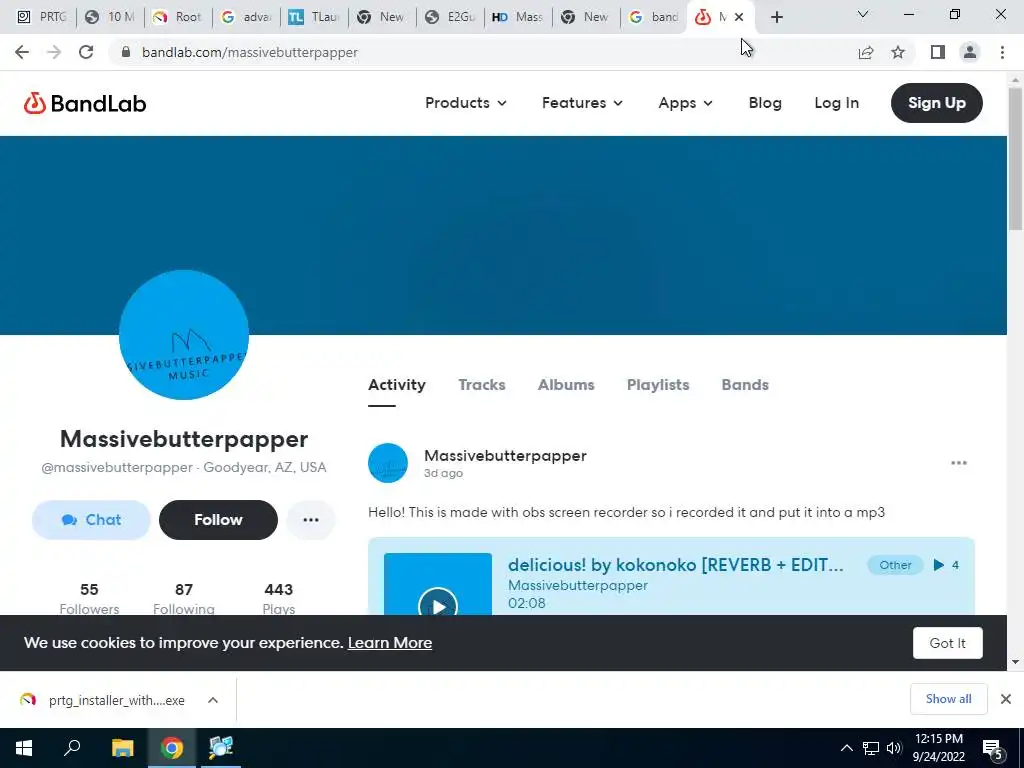Screen dimensions: 1024x768
Task: Click the taskbar clock showing 12:15 PM
Action: pyautogui.click(x=938, y=748)
